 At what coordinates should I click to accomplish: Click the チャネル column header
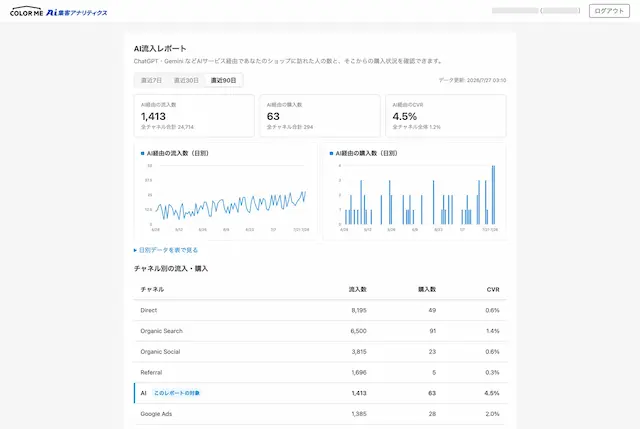coord(152,289)
